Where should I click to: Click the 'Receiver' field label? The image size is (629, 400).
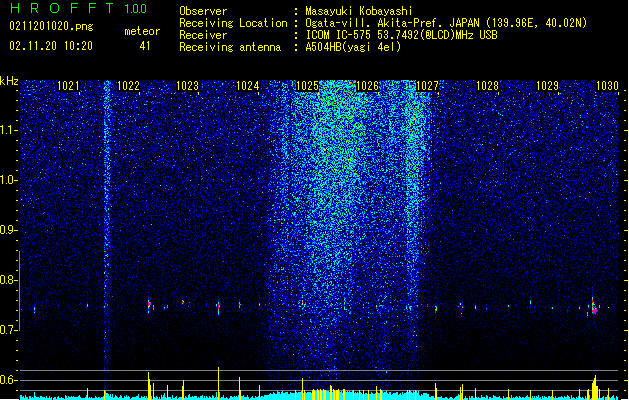coord(203,35)
